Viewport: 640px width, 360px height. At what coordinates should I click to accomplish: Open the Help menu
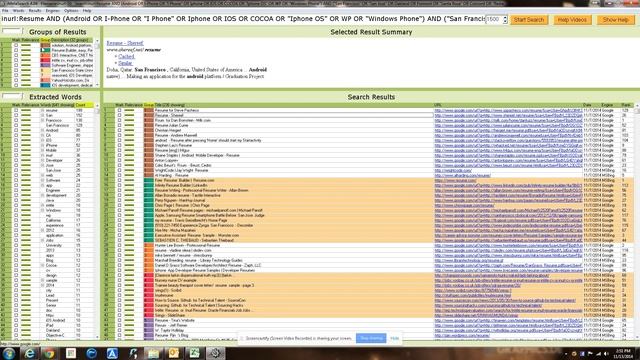pyautogui.click(x=87, y=11)
